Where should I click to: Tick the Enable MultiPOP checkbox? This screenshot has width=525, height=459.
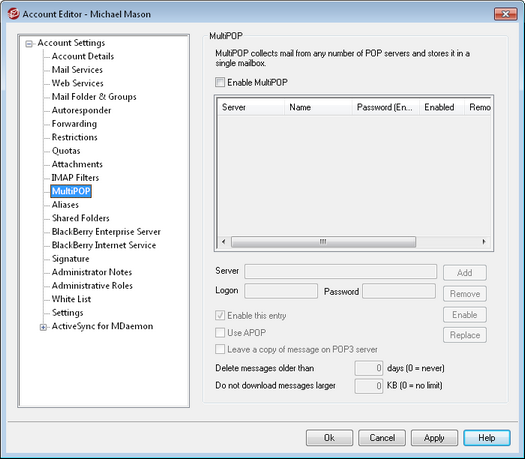click(220, 82)
